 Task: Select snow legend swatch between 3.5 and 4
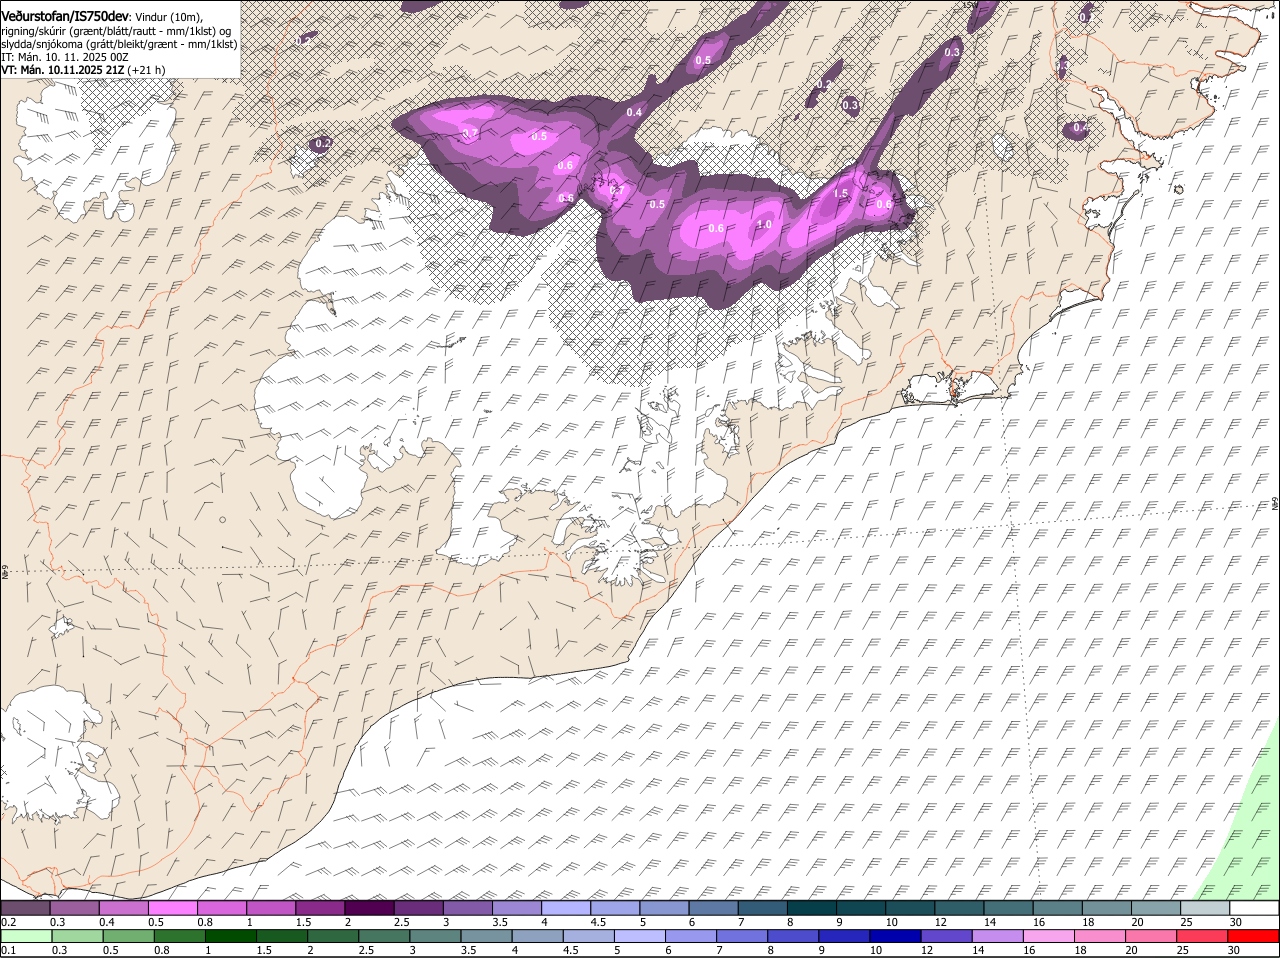coord(517,908)
